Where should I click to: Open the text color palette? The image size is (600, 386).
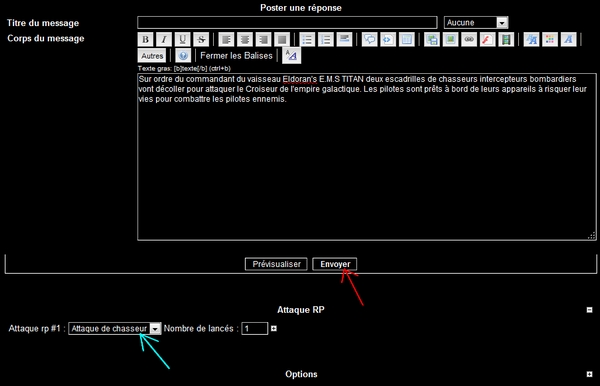(550, 39)
